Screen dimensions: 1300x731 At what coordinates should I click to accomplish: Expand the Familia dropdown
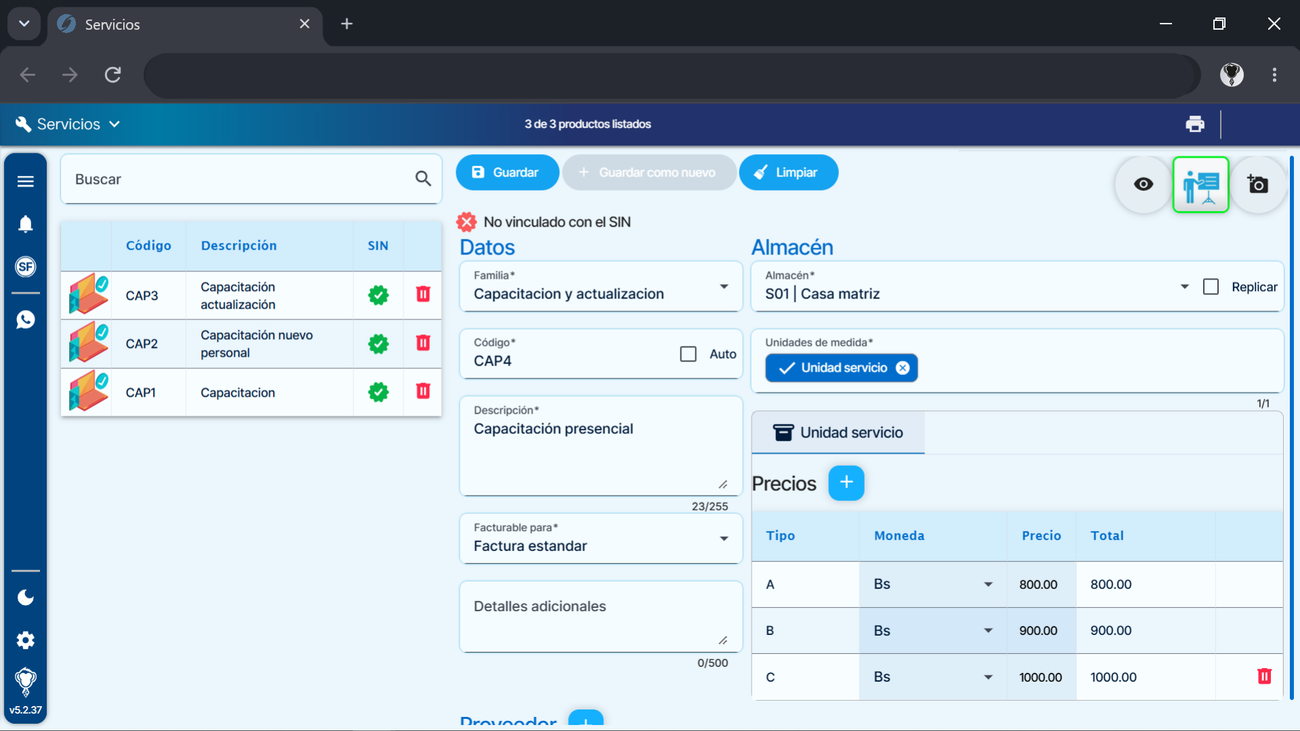tap(601, 287)
